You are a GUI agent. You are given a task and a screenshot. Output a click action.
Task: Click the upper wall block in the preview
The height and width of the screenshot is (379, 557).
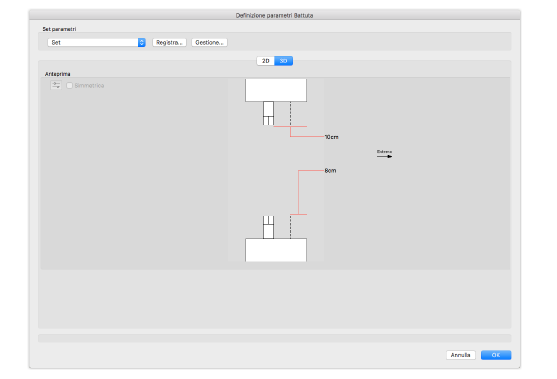tap(276, 90)
